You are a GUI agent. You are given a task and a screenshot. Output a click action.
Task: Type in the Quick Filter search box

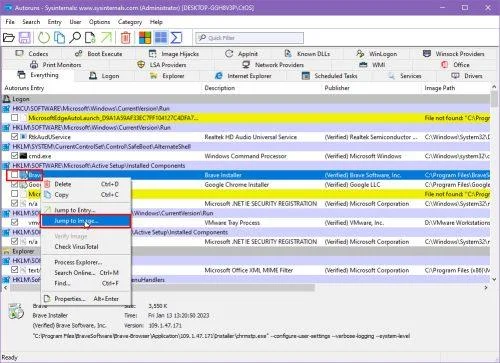[x=249, y=38]
